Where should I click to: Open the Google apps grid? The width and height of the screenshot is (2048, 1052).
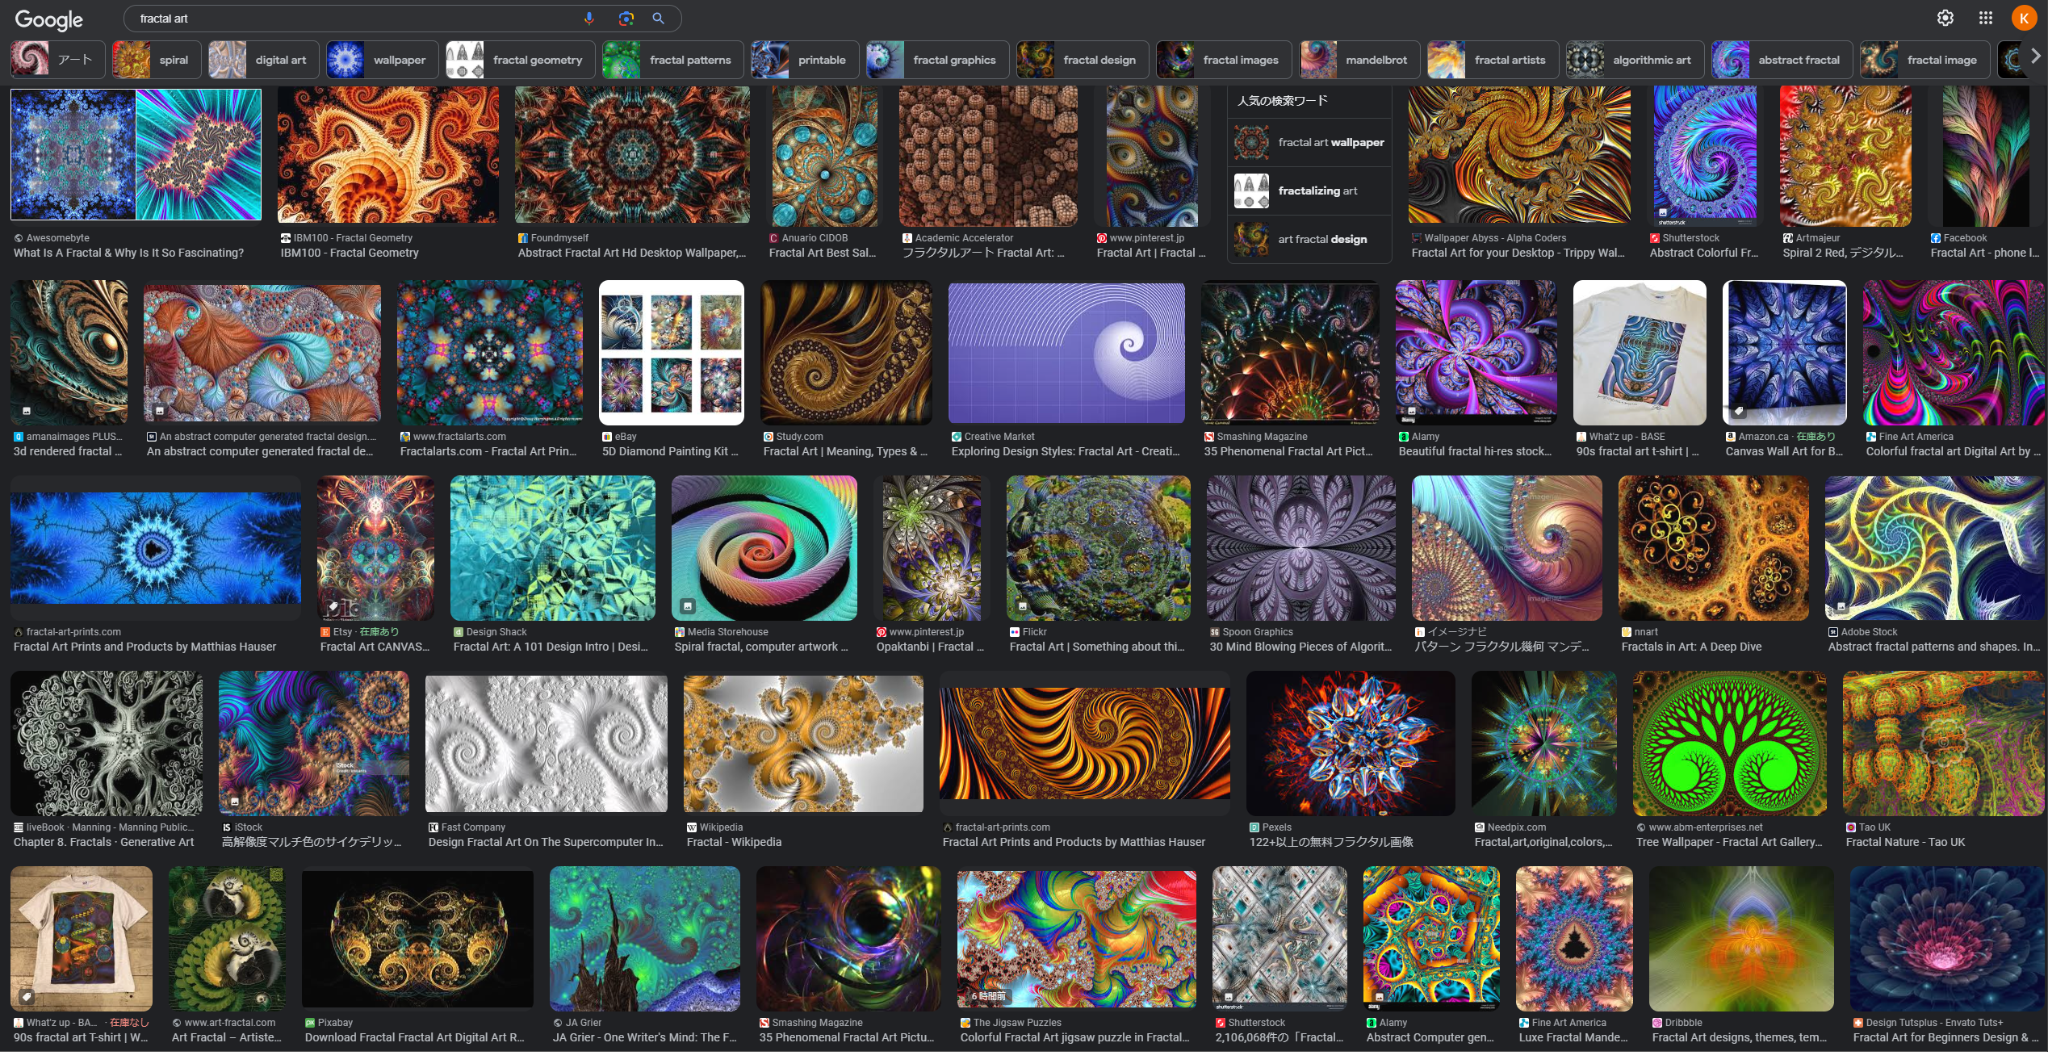[x=1985, y=18]
